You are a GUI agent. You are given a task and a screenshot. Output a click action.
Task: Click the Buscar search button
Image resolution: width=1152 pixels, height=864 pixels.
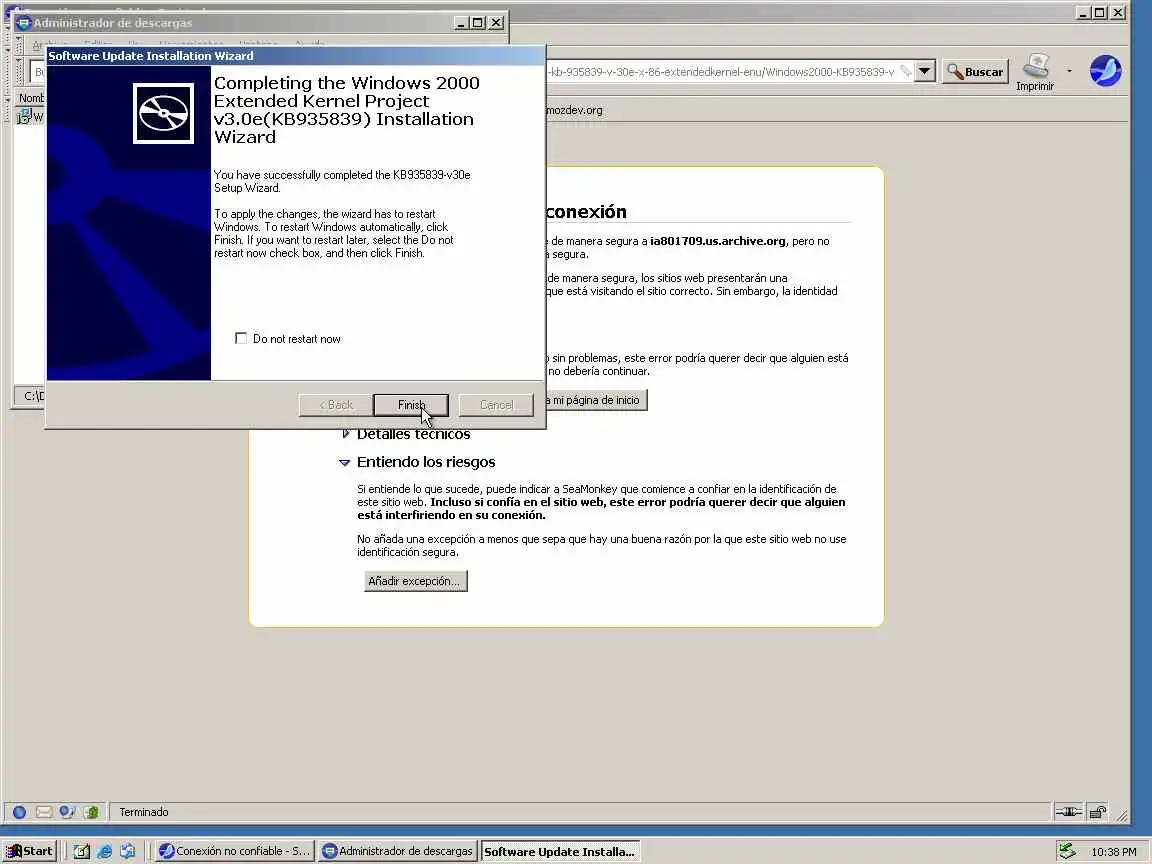(975, 71)
